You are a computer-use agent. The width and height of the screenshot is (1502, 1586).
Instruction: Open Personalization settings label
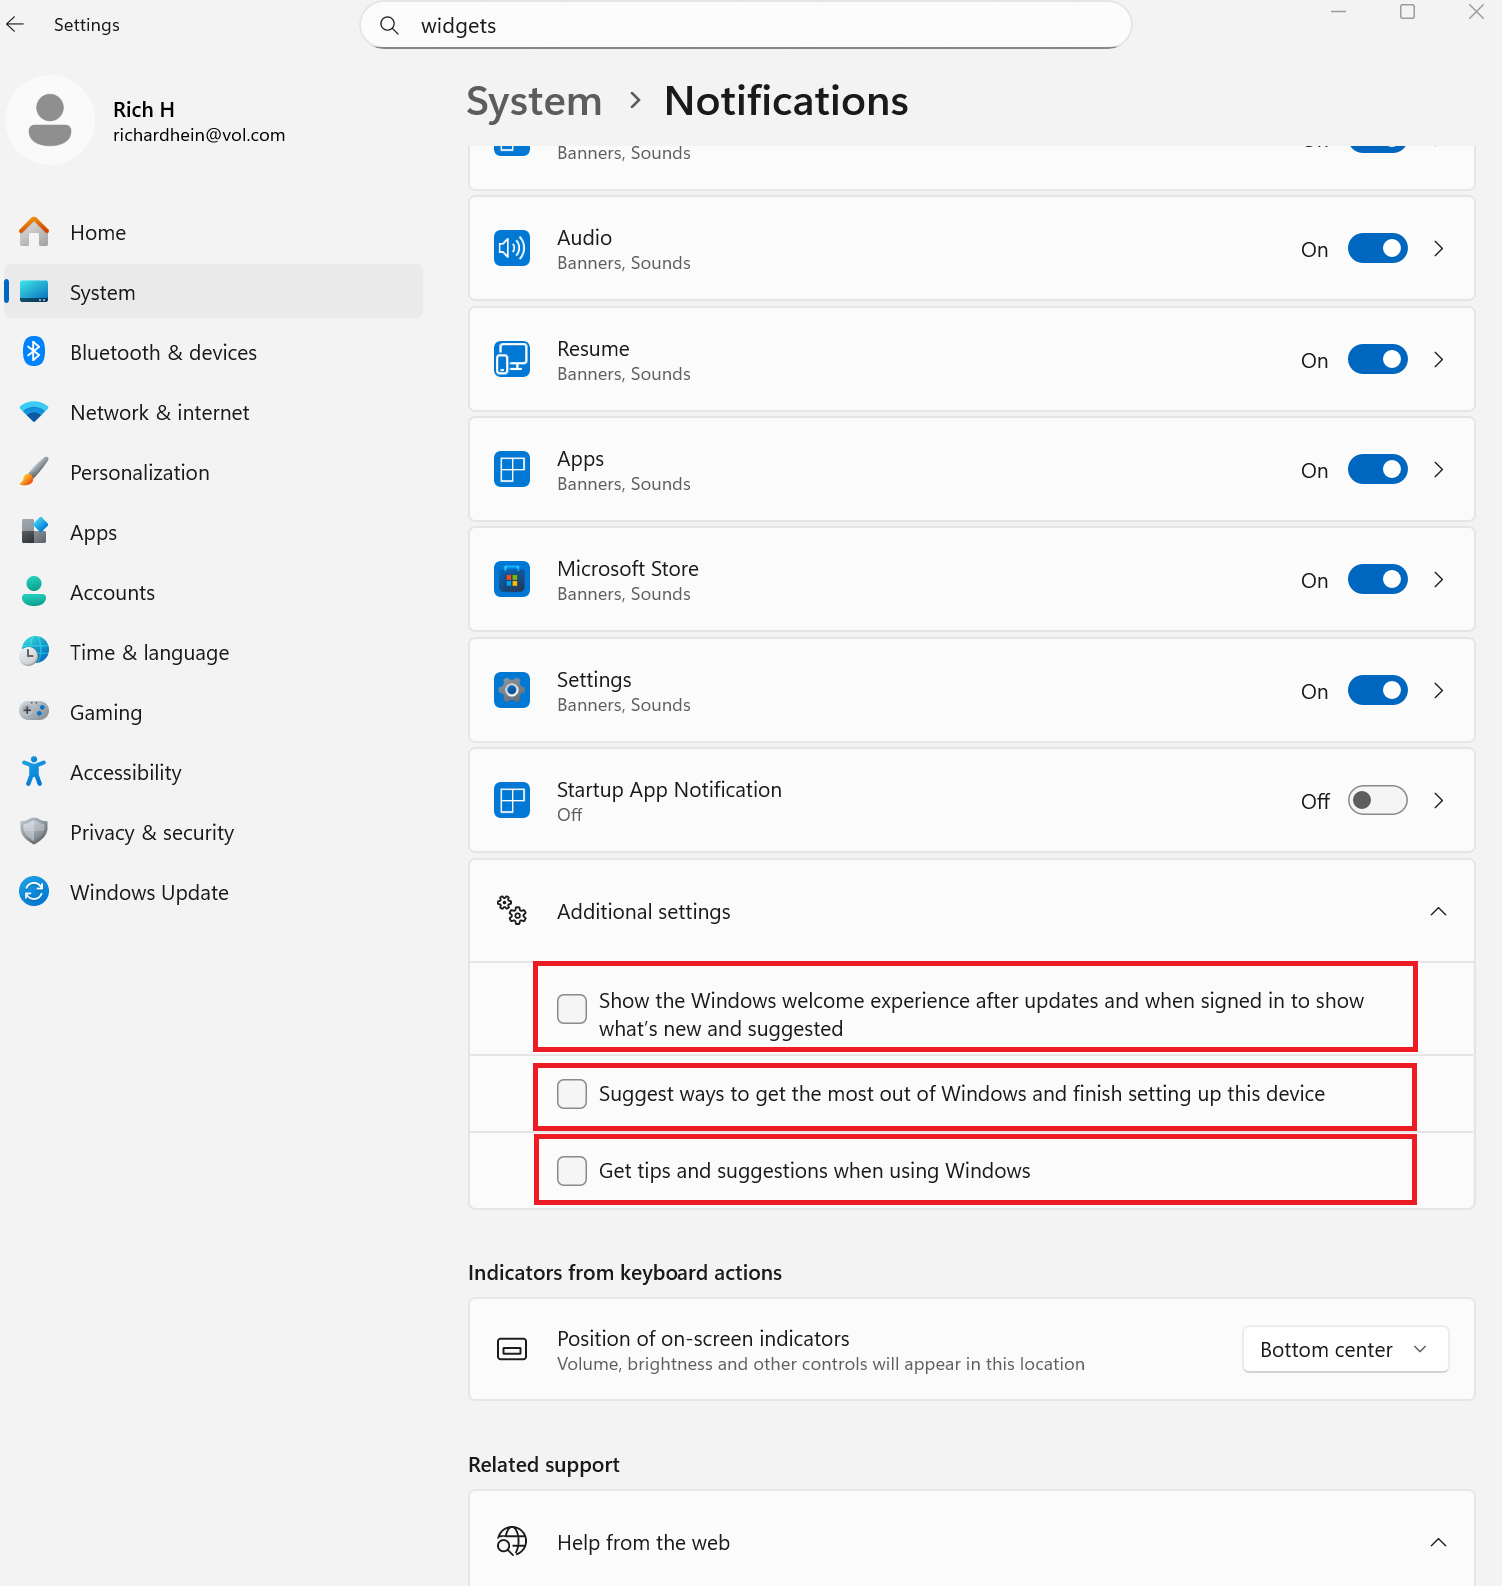pos(140,472)
